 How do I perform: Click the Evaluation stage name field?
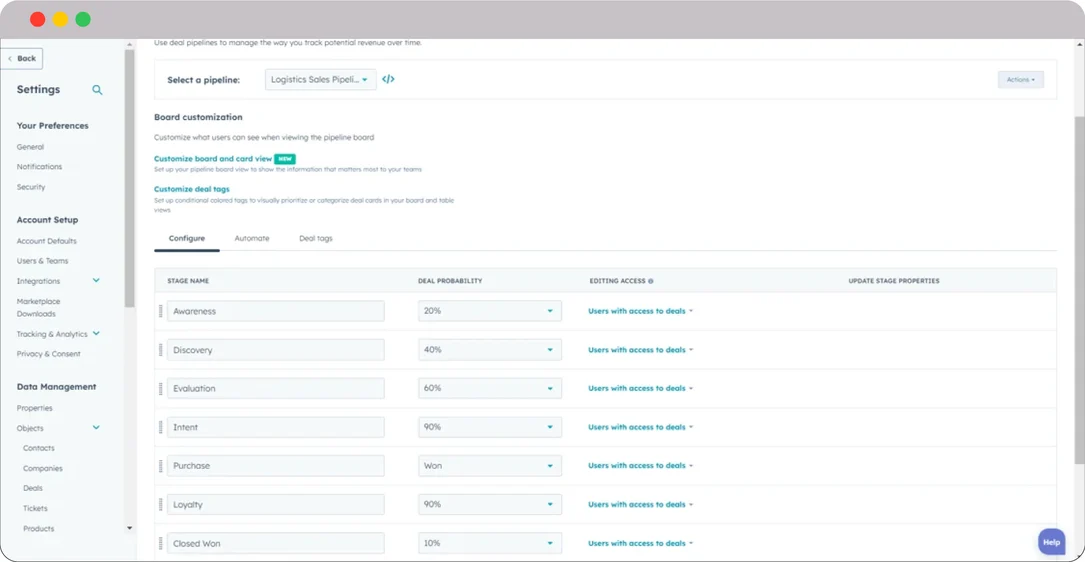pos(276,388)
